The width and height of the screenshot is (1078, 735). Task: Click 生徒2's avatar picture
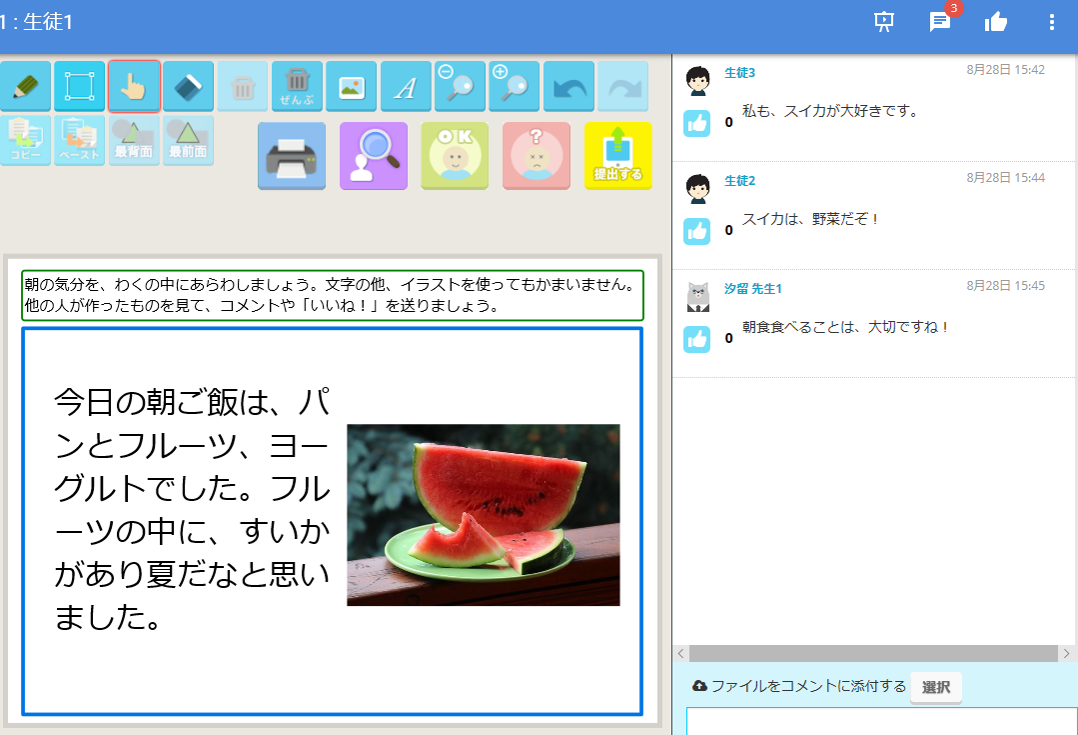coord(698,189)
